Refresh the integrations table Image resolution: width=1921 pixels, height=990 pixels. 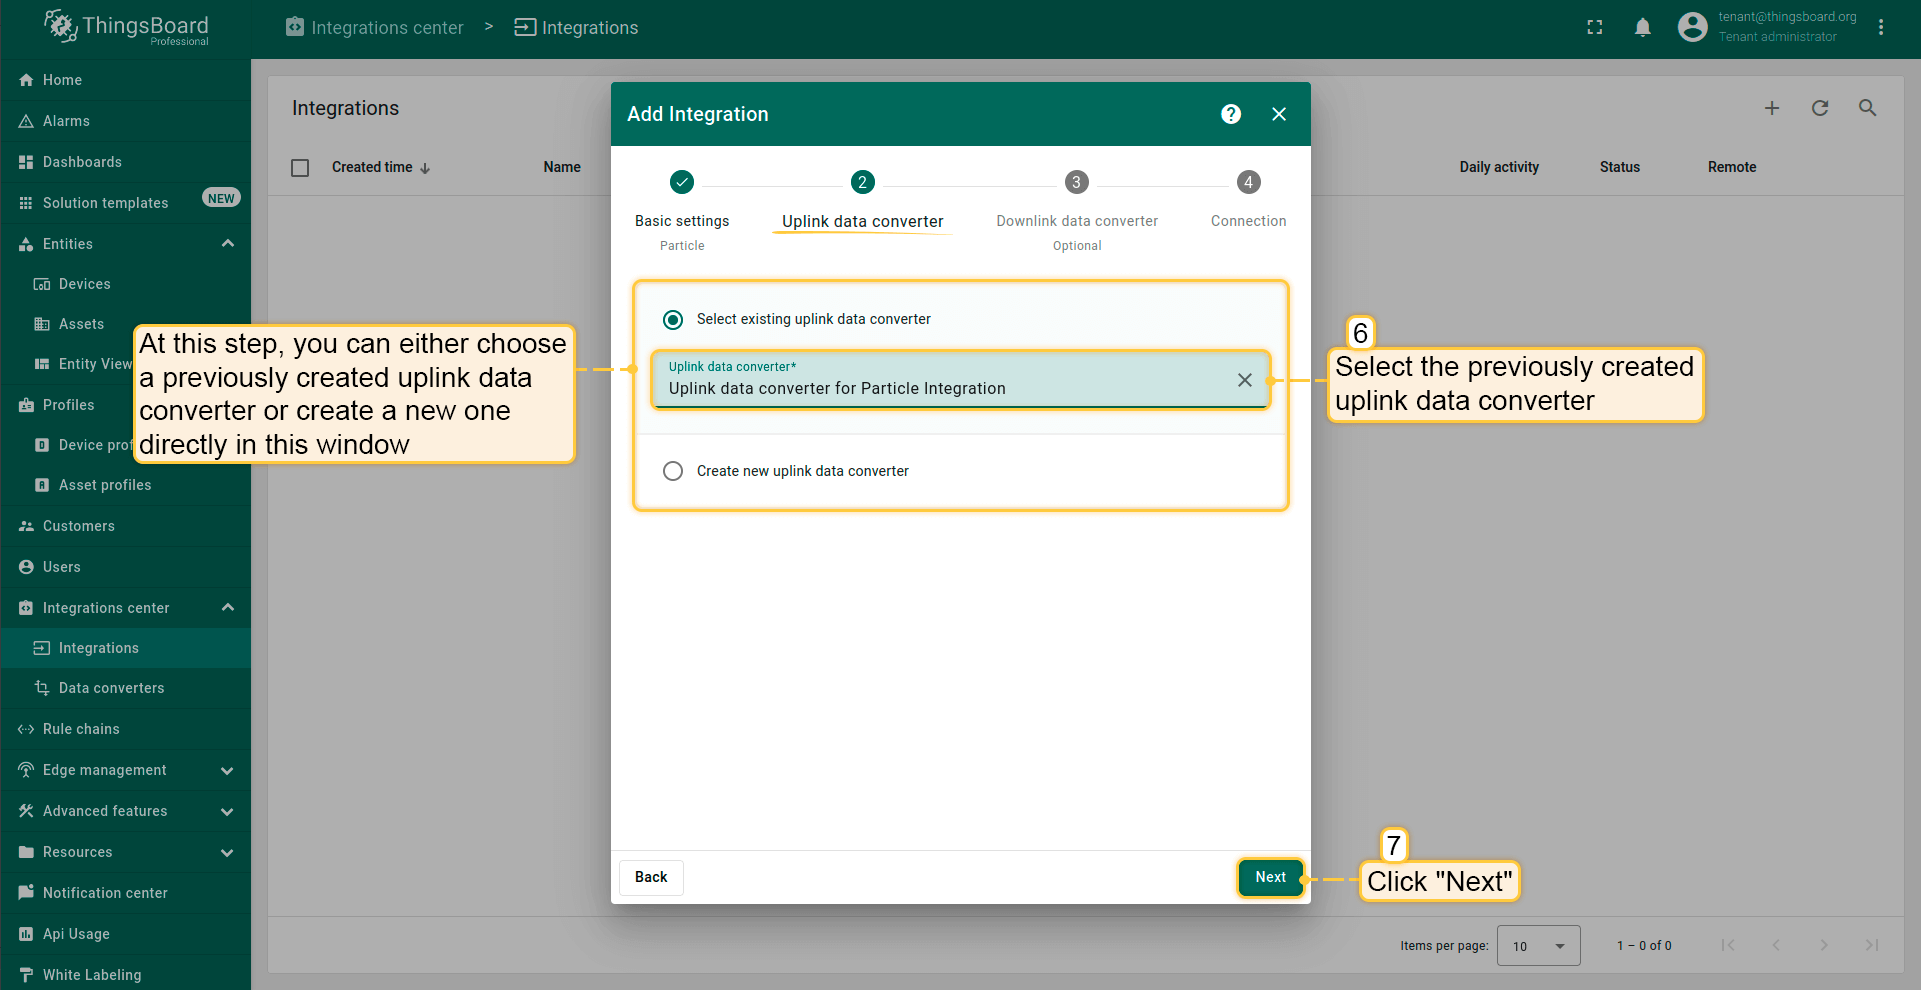click(x=1819, y=108)
